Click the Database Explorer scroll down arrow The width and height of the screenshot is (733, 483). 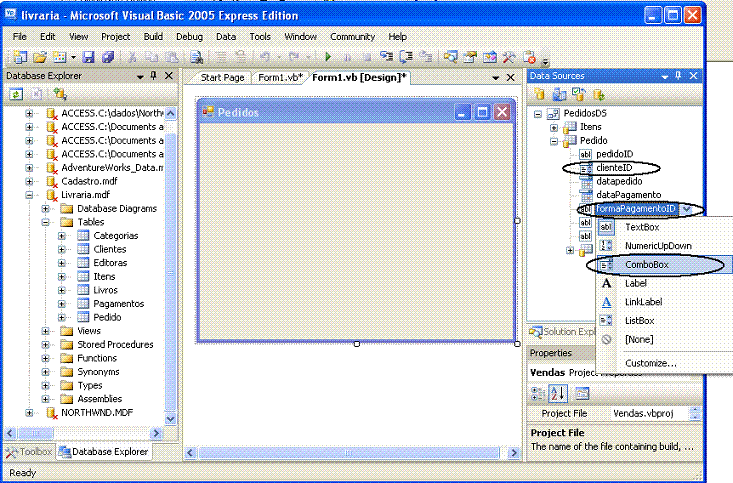[171, 419]
